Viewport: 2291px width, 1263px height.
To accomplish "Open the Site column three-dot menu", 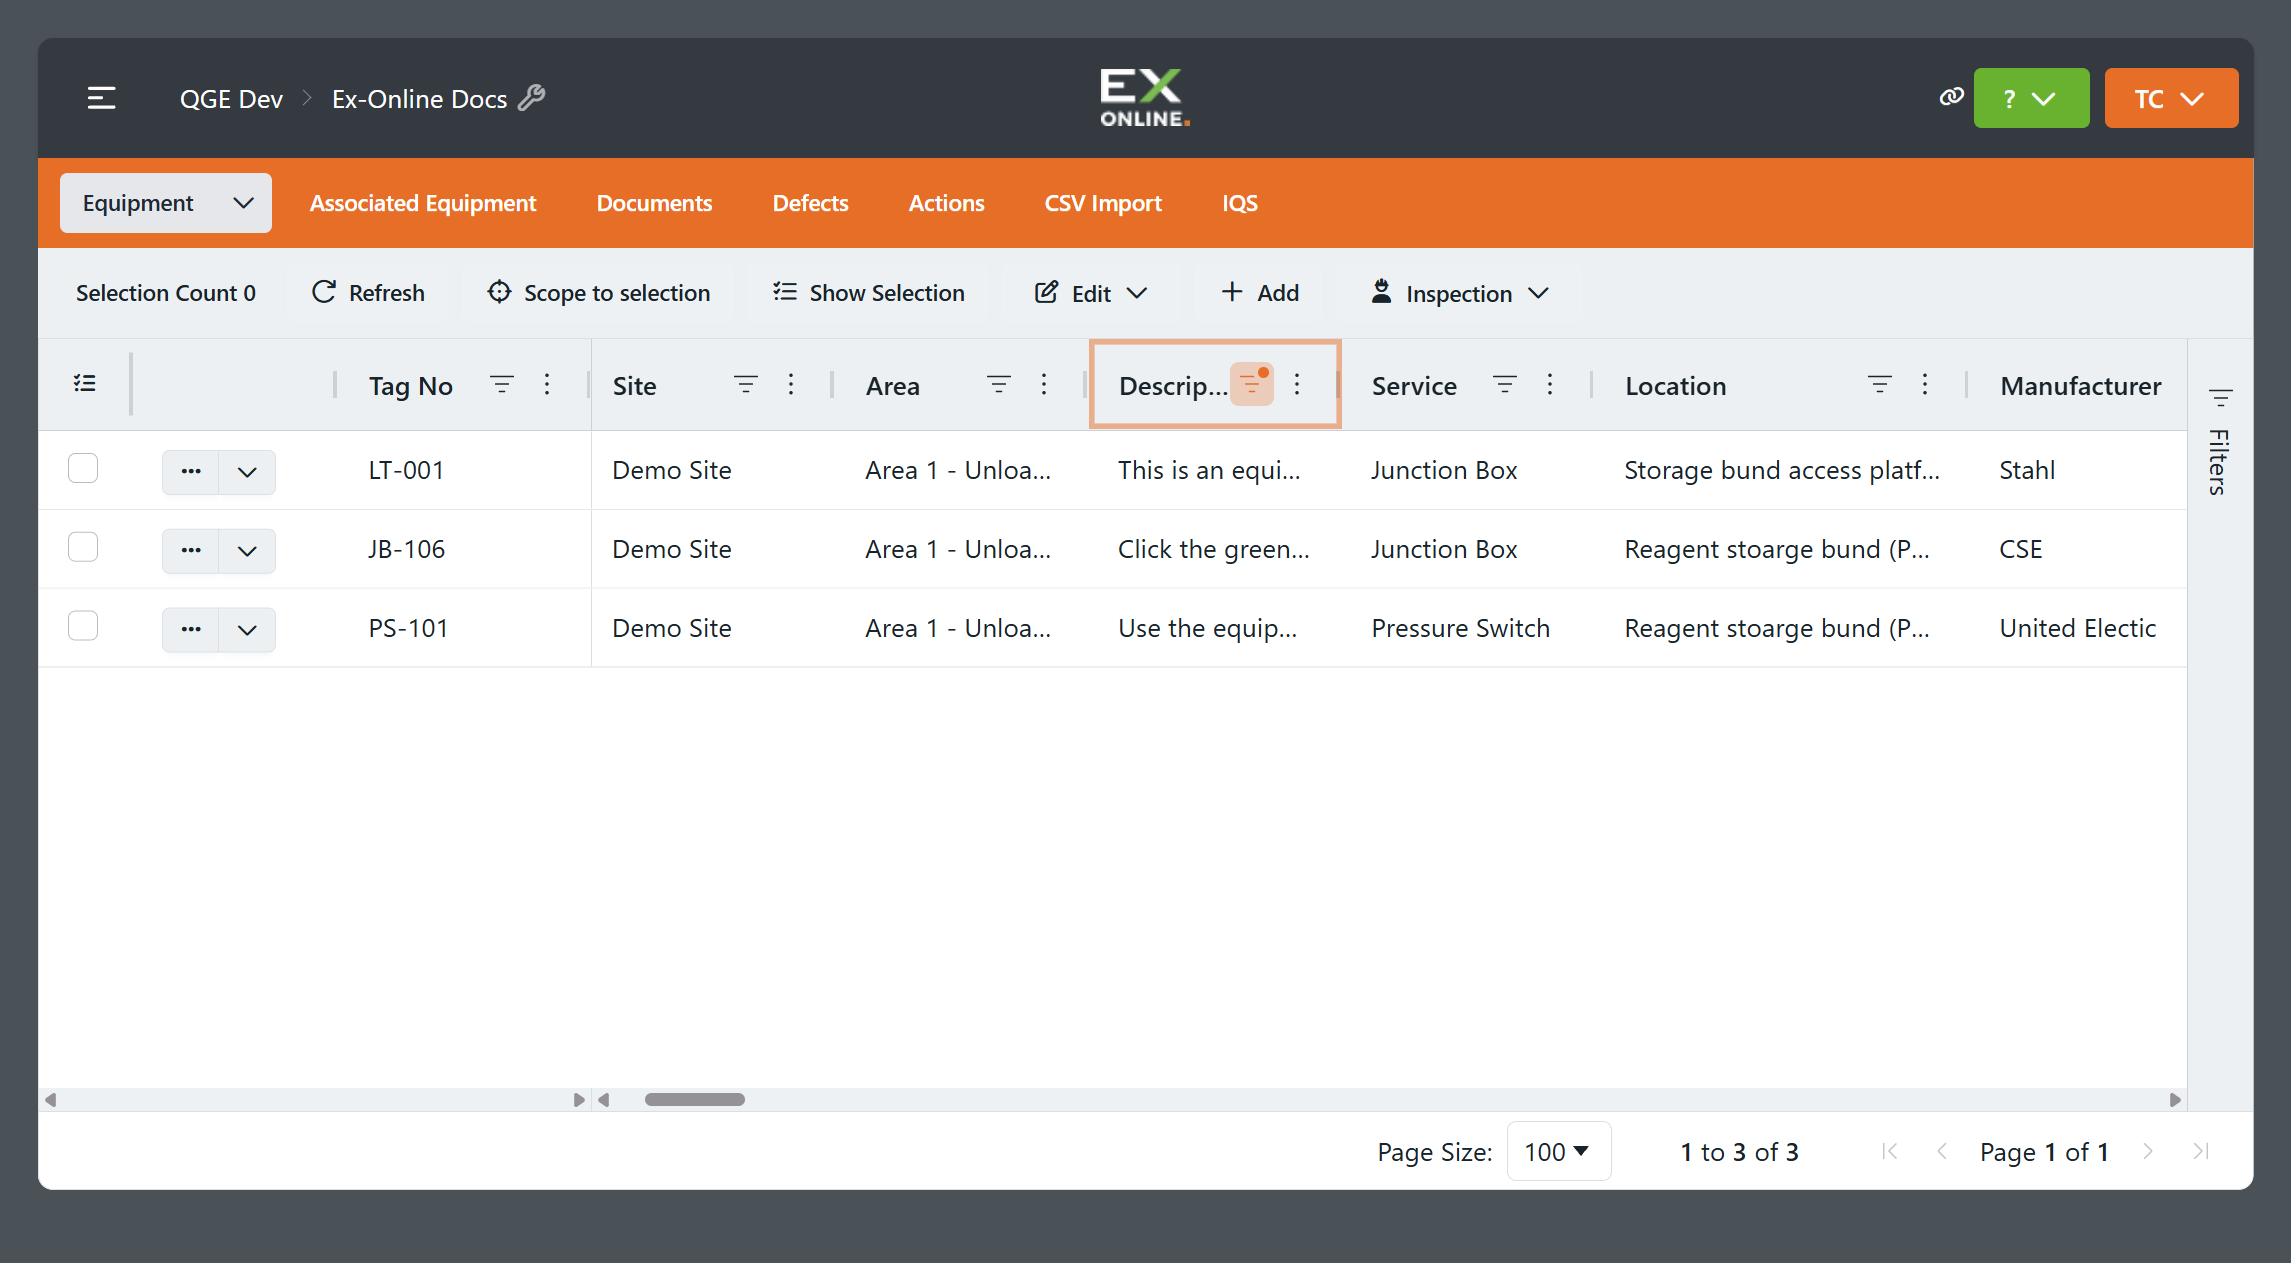I will (791, 385).
